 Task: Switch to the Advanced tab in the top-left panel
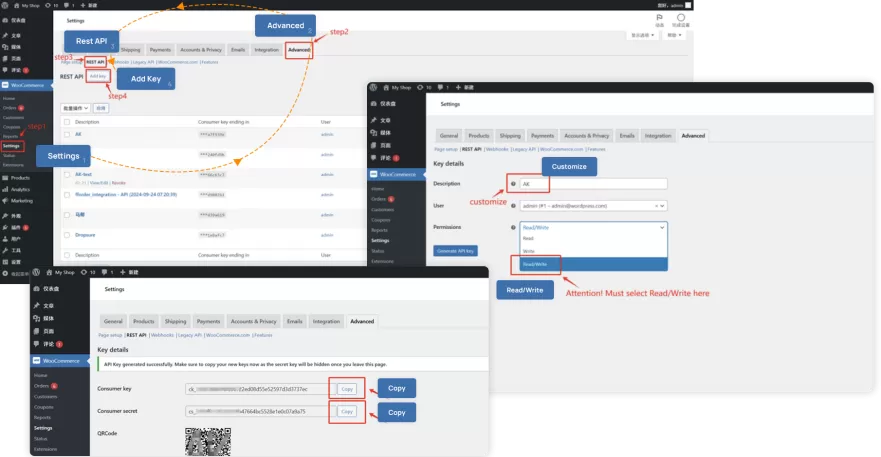click(298, 49)
